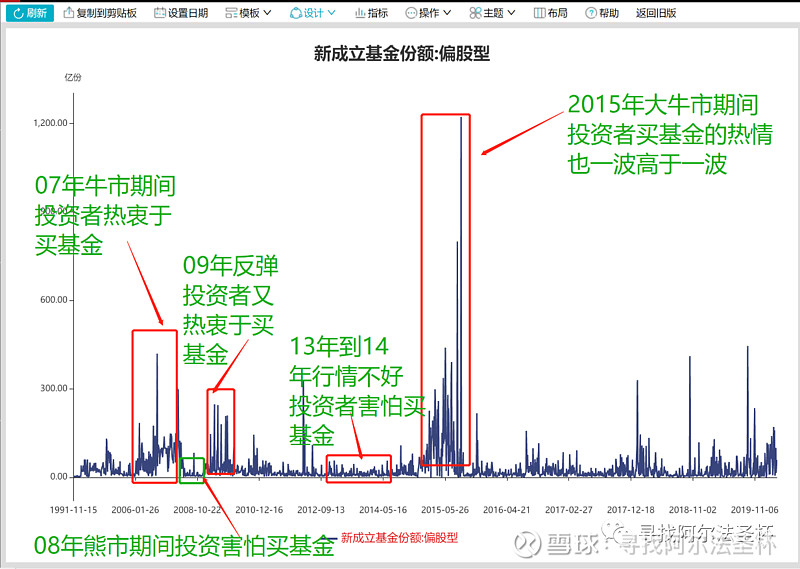The width and height of the screenshot is (800, 569).
Task: Click the 帮助 question mark icon
Action: pos(591,13)
